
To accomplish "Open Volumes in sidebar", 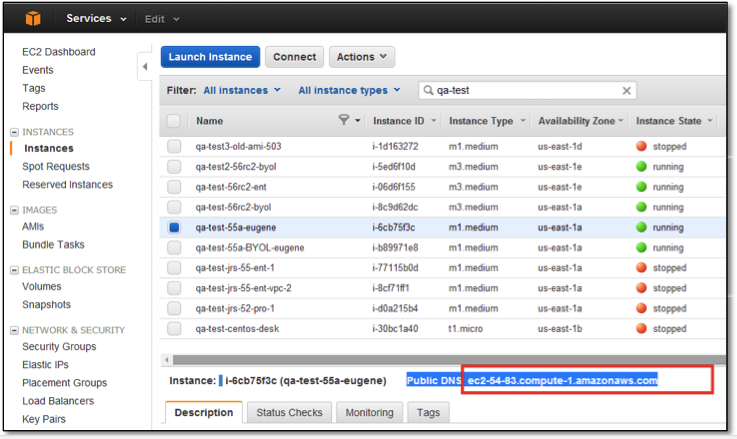I will click(x=42, y=286).
